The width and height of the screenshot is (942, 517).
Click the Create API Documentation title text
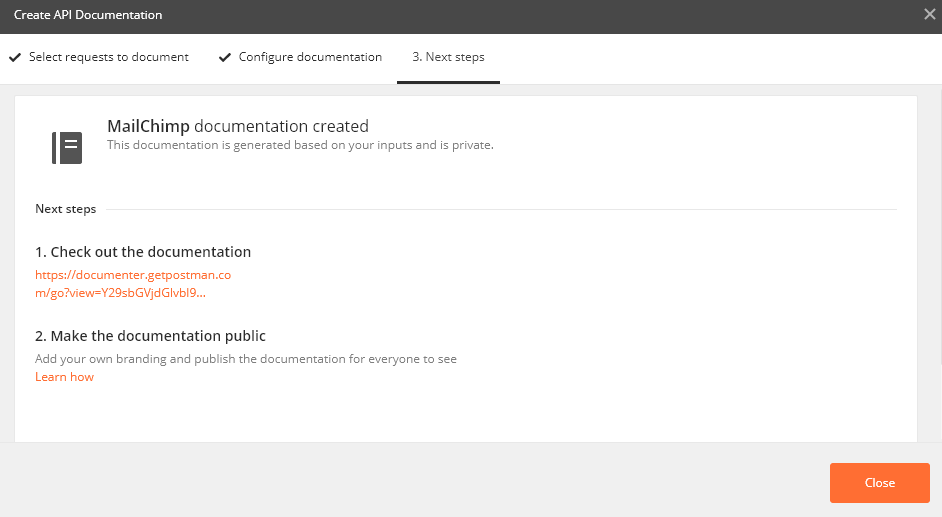coord(88,15)
